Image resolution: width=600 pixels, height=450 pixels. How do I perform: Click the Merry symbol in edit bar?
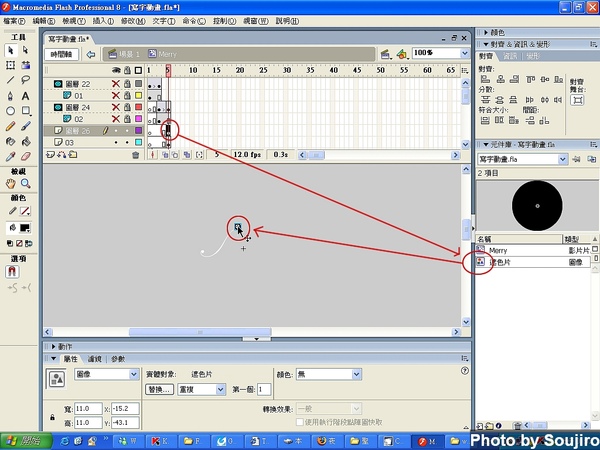tap(163, 54)
